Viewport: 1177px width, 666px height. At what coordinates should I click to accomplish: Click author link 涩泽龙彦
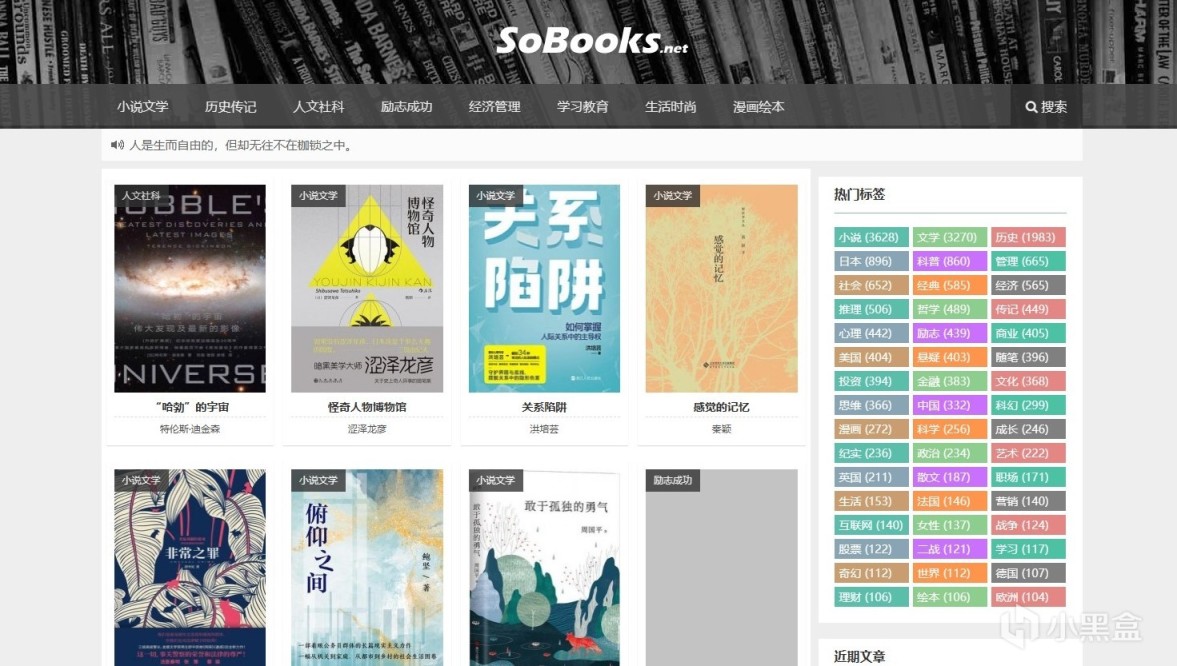click(367, 429)
